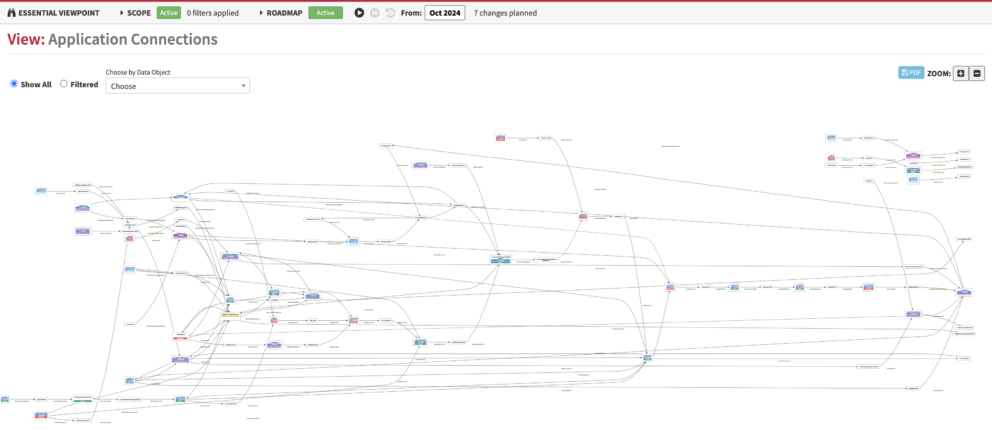Image resolution: width=992 pixels, height=445 pixels.
Task: Zoom in with the plus icon
Action: (960, 73)
